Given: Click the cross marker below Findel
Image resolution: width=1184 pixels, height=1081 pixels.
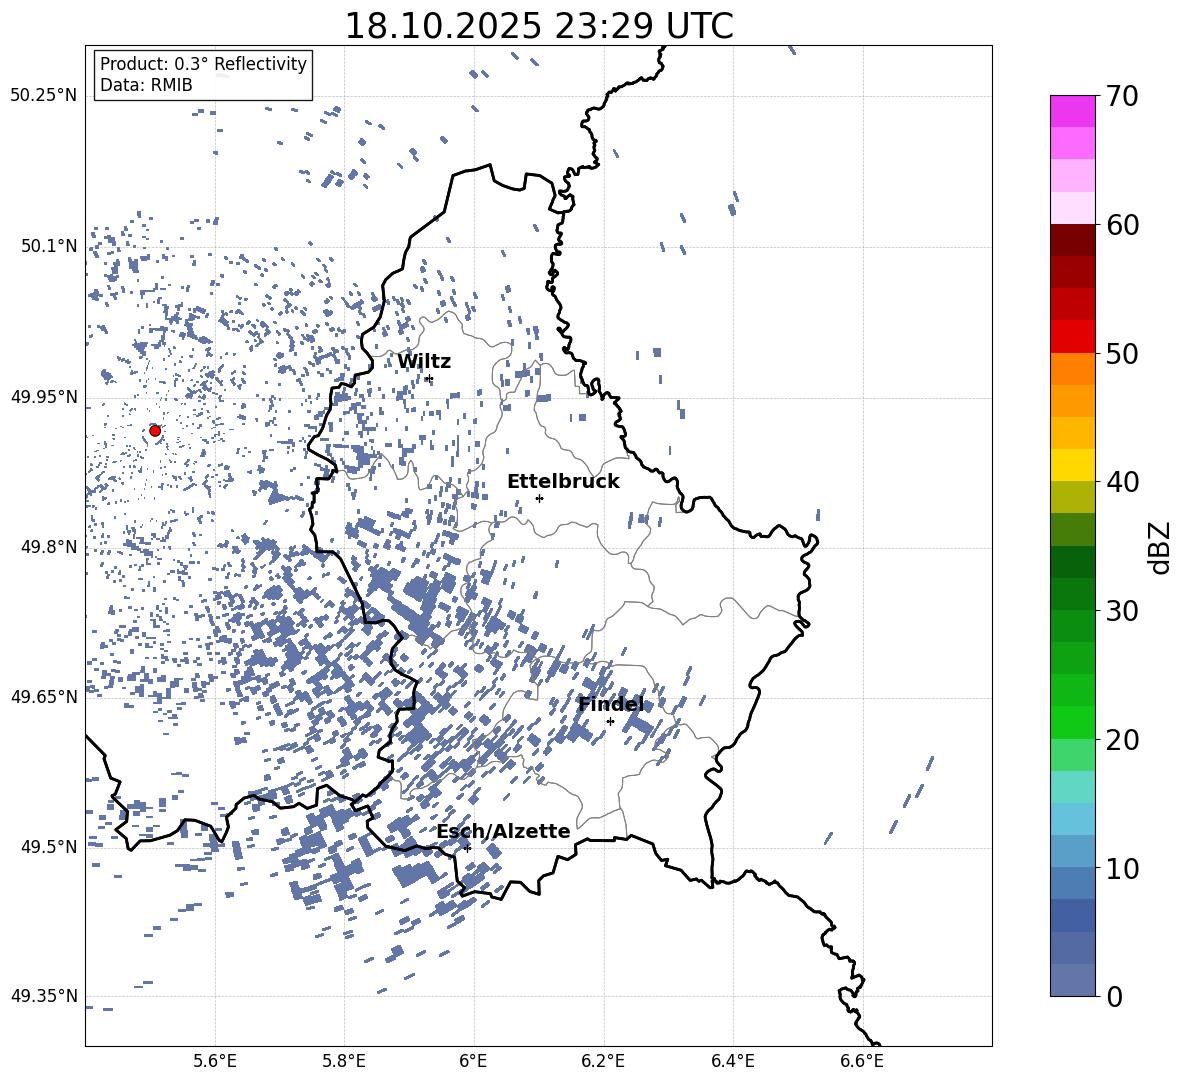Looking at the screenshot, I should point(610,722).
